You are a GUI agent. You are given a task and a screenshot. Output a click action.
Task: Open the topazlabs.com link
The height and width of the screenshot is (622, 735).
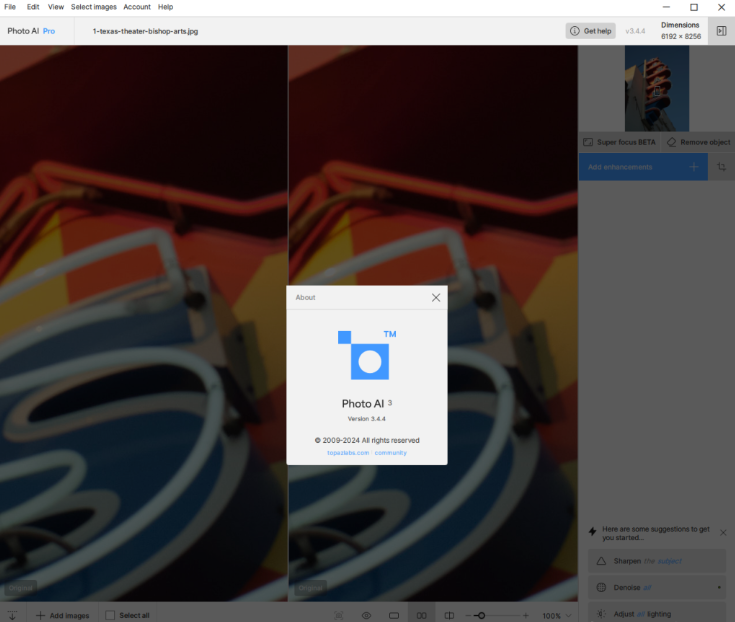pyautogui.click(x=348, y=453)
